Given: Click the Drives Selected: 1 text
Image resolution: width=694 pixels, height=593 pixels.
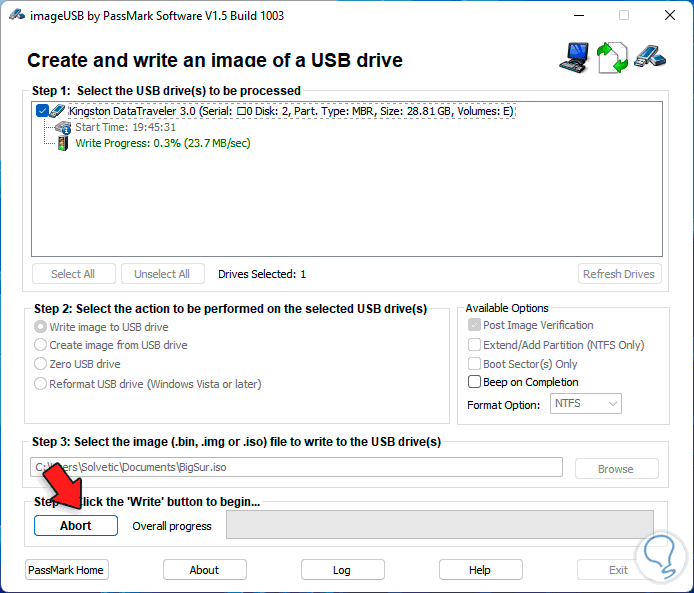Looking at the screenshot, I should point(262,274).
